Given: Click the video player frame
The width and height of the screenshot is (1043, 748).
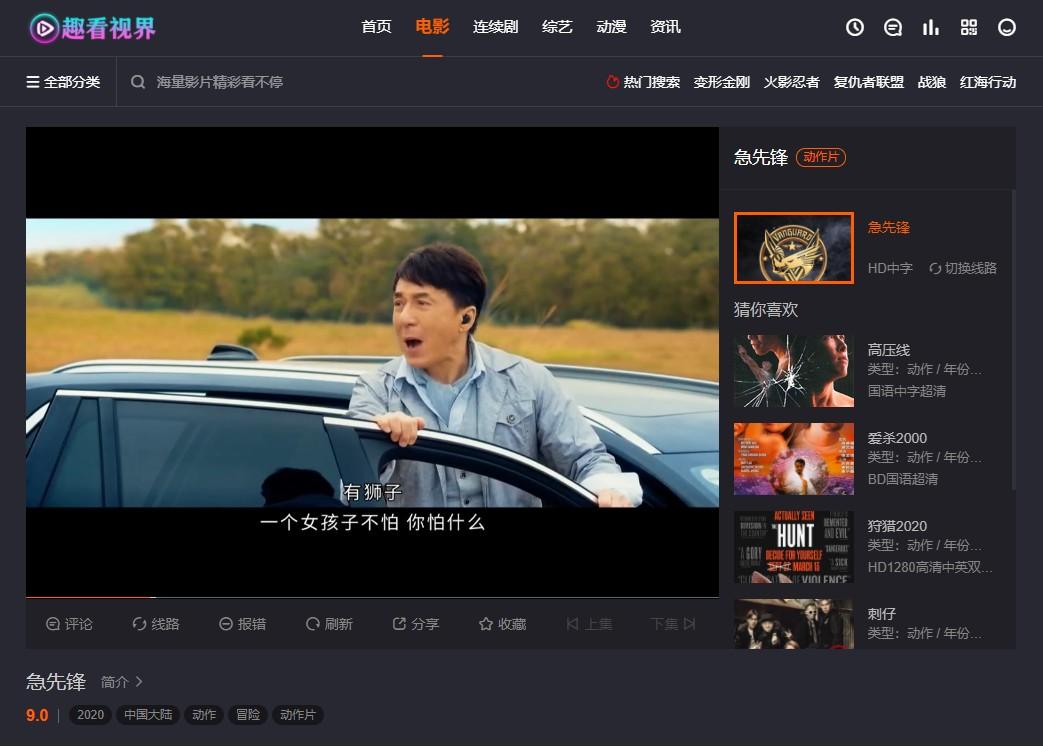Looking at the screenshot, I should click(x=372, y=361).
